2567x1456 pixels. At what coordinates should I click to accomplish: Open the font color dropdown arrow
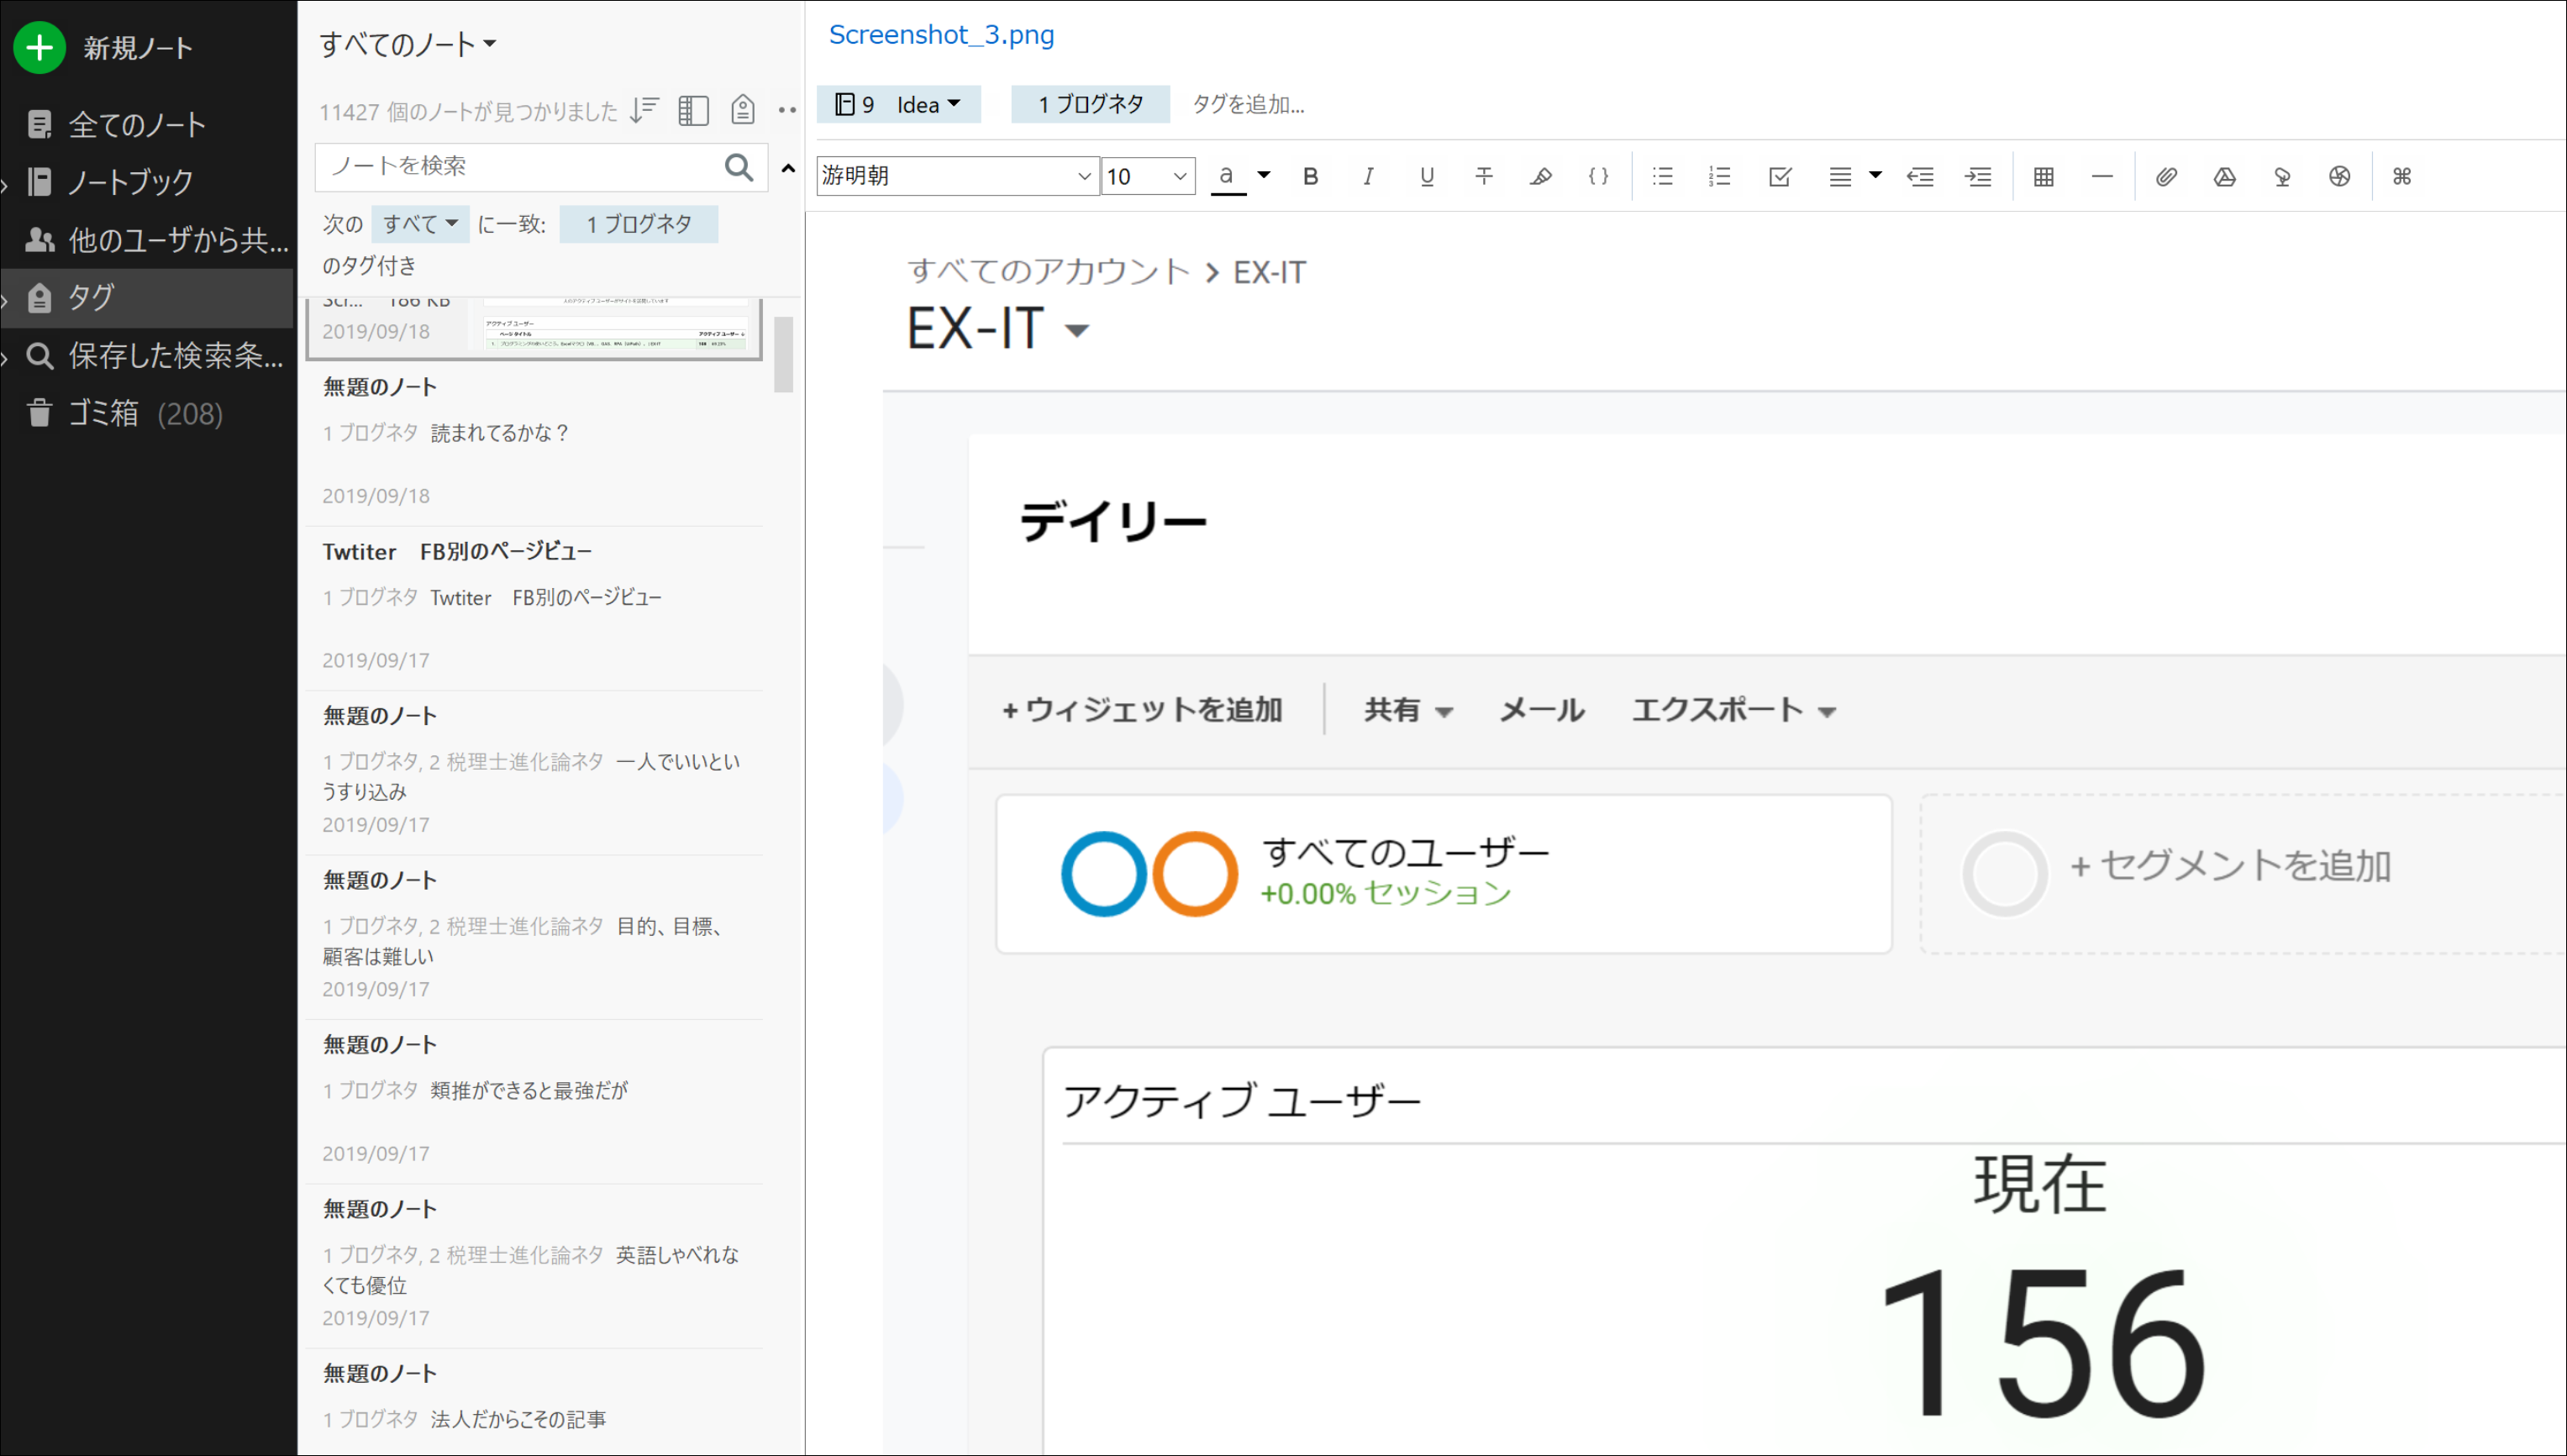[x=1264, y=175]
